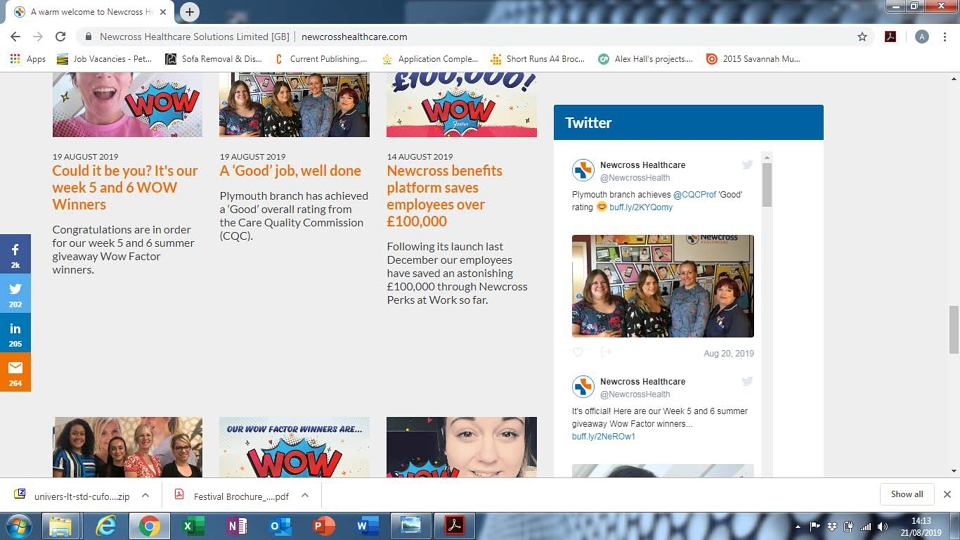
Task: Open the £100,000 WOW article image
Action: [462, 105]
